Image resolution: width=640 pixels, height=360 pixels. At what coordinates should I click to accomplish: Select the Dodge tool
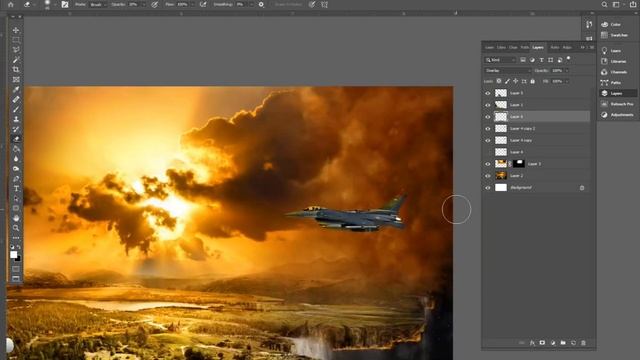16,169
